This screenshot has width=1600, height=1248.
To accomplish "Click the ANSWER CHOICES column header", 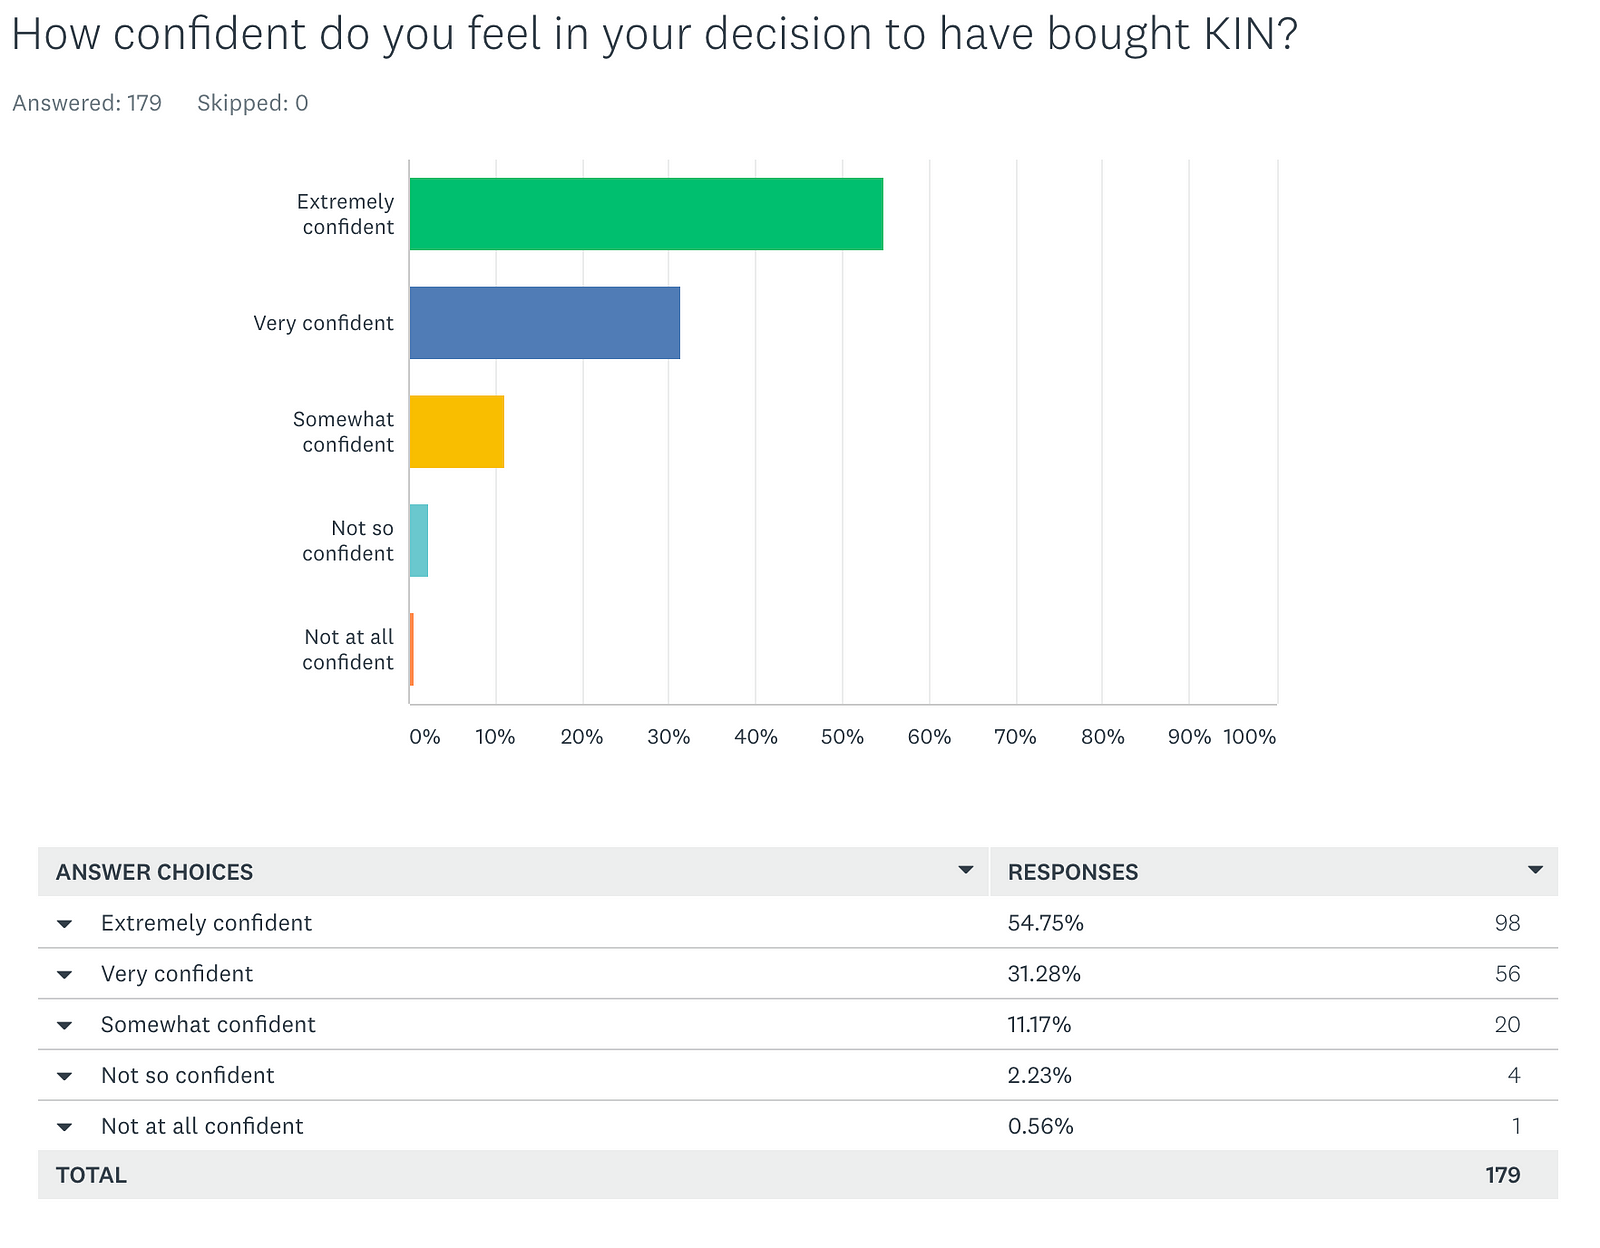I will click(154, 872).
